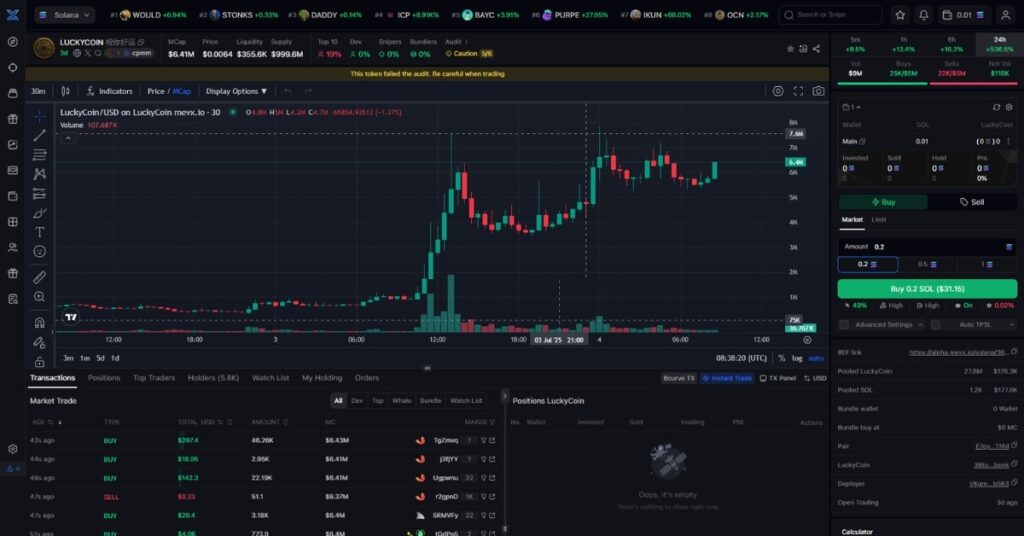Switch chart to MCap mode
This screenshot has width=1024, height=536.
coord(182,91)
